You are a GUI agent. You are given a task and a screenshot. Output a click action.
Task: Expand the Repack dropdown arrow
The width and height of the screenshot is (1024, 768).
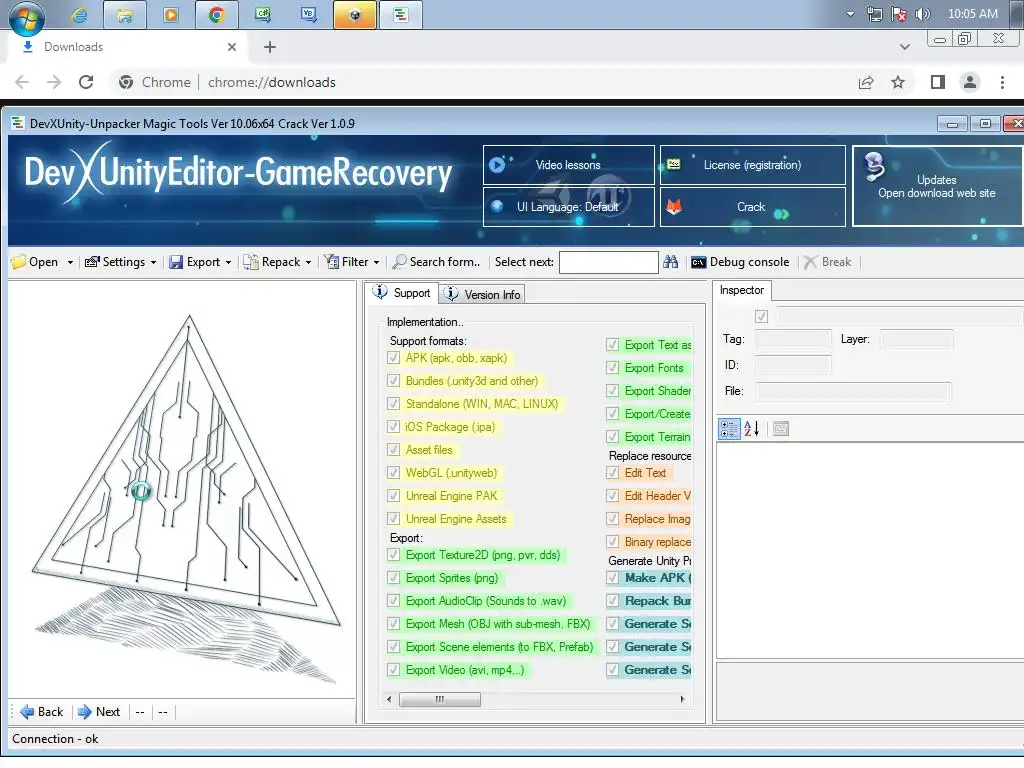point(308,263)
